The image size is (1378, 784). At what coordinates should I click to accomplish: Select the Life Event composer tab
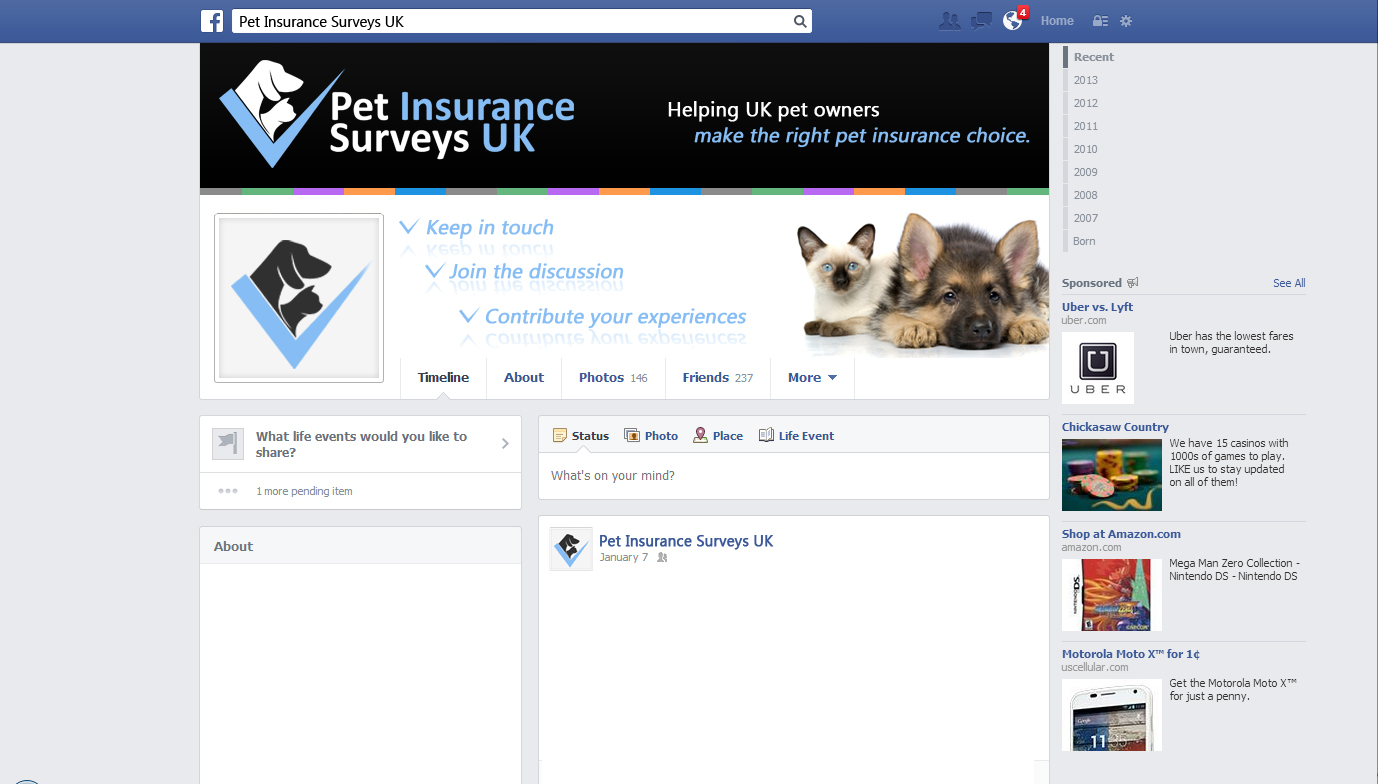pos(796,436)
